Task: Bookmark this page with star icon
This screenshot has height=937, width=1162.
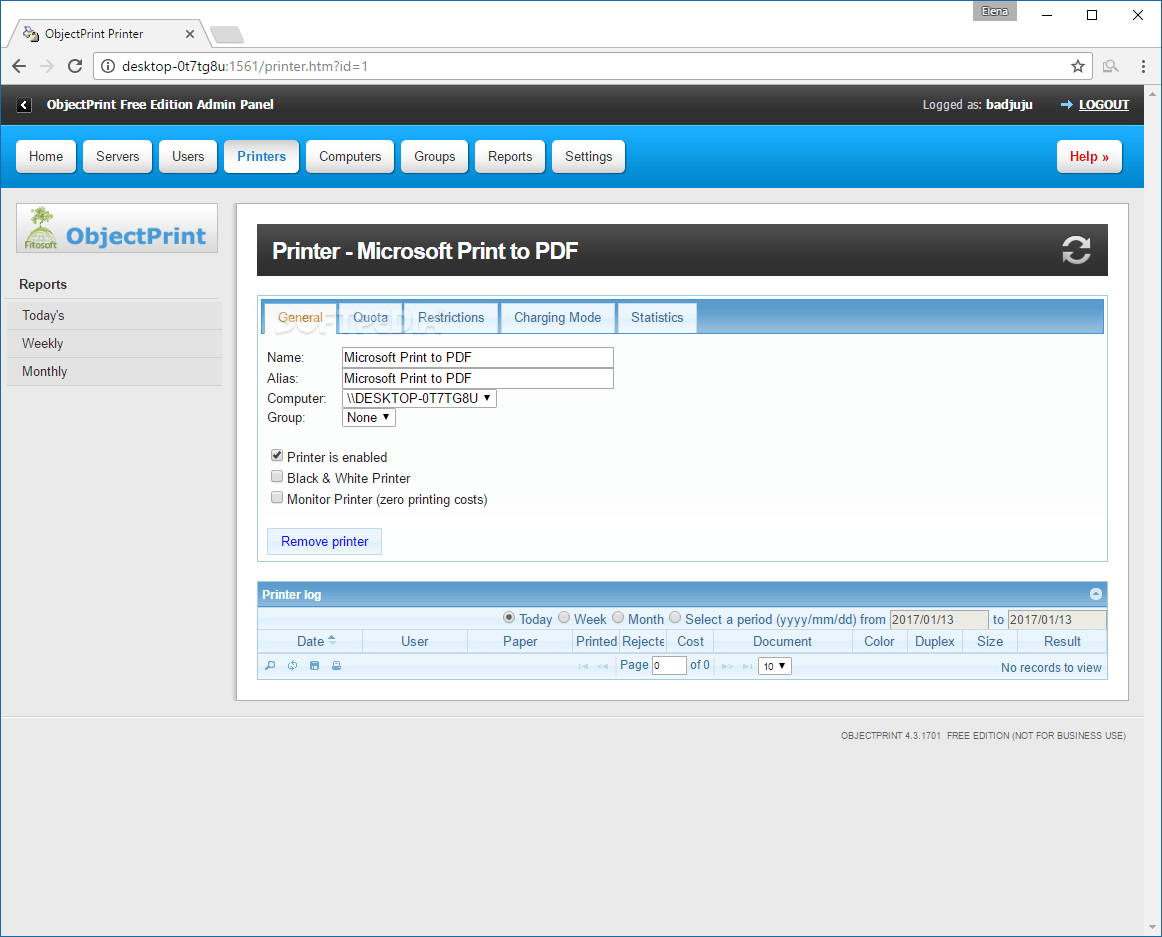Action: pyautogui.click(x=1078, y=66)
